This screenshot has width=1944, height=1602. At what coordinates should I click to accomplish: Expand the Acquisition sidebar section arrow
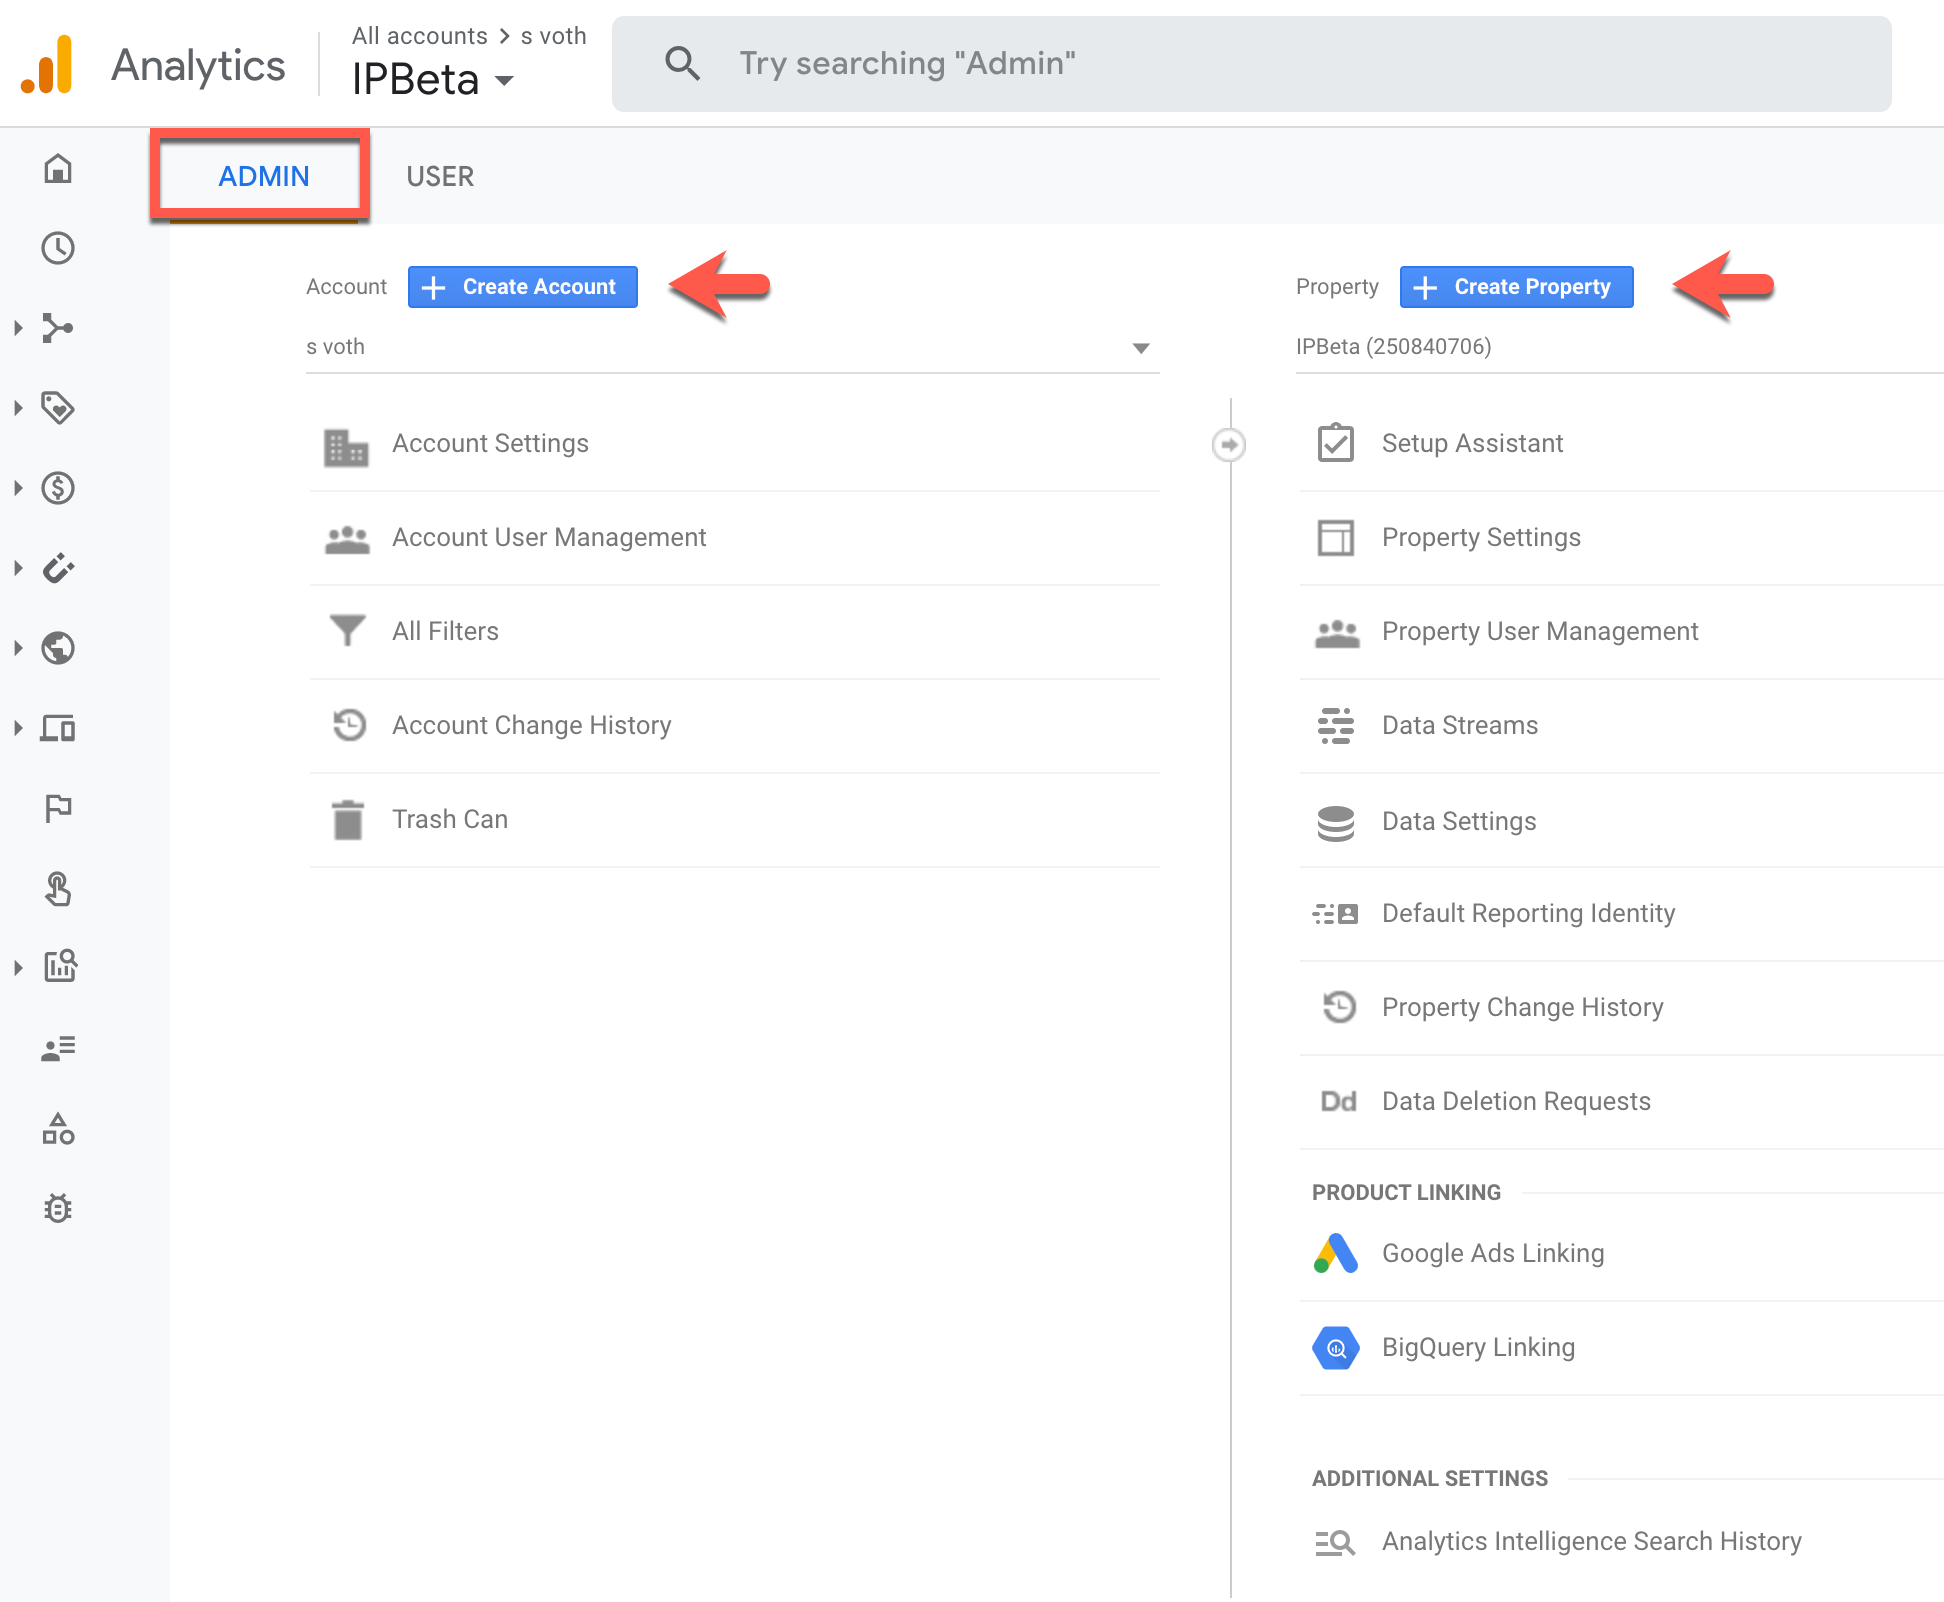click(18, 328)
